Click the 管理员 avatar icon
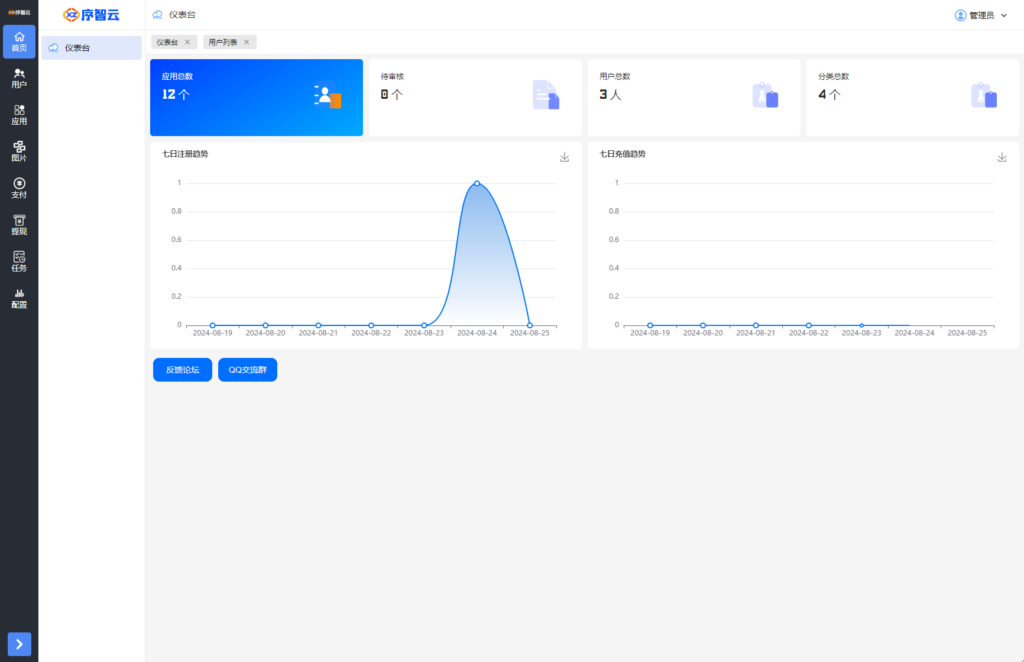The height and width of the screenshot is (662, 1024). tap(960, 15)
